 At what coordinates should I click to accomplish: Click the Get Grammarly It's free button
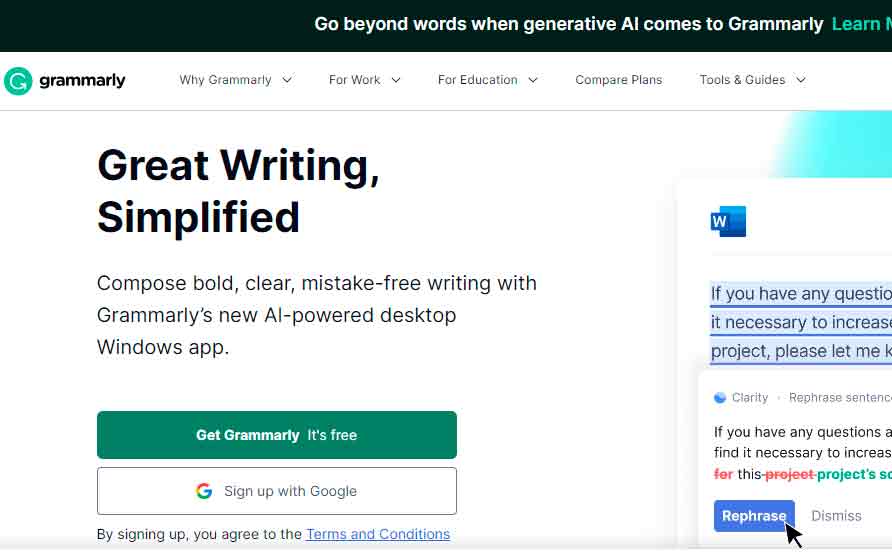pyautogui.click(x=276, y=435)
